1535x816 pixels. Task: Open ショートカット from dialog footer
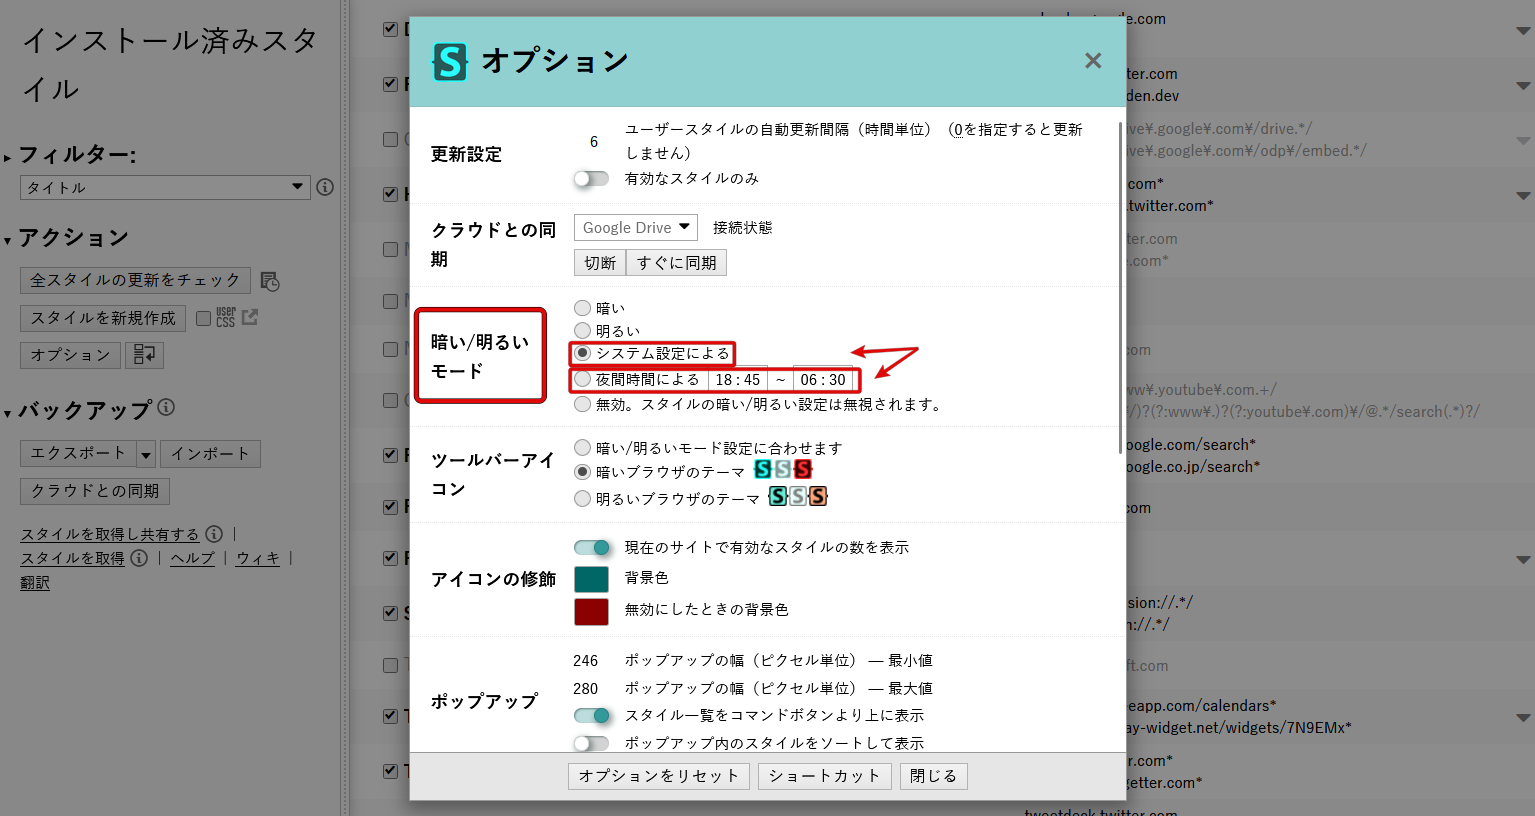point(825,776)
